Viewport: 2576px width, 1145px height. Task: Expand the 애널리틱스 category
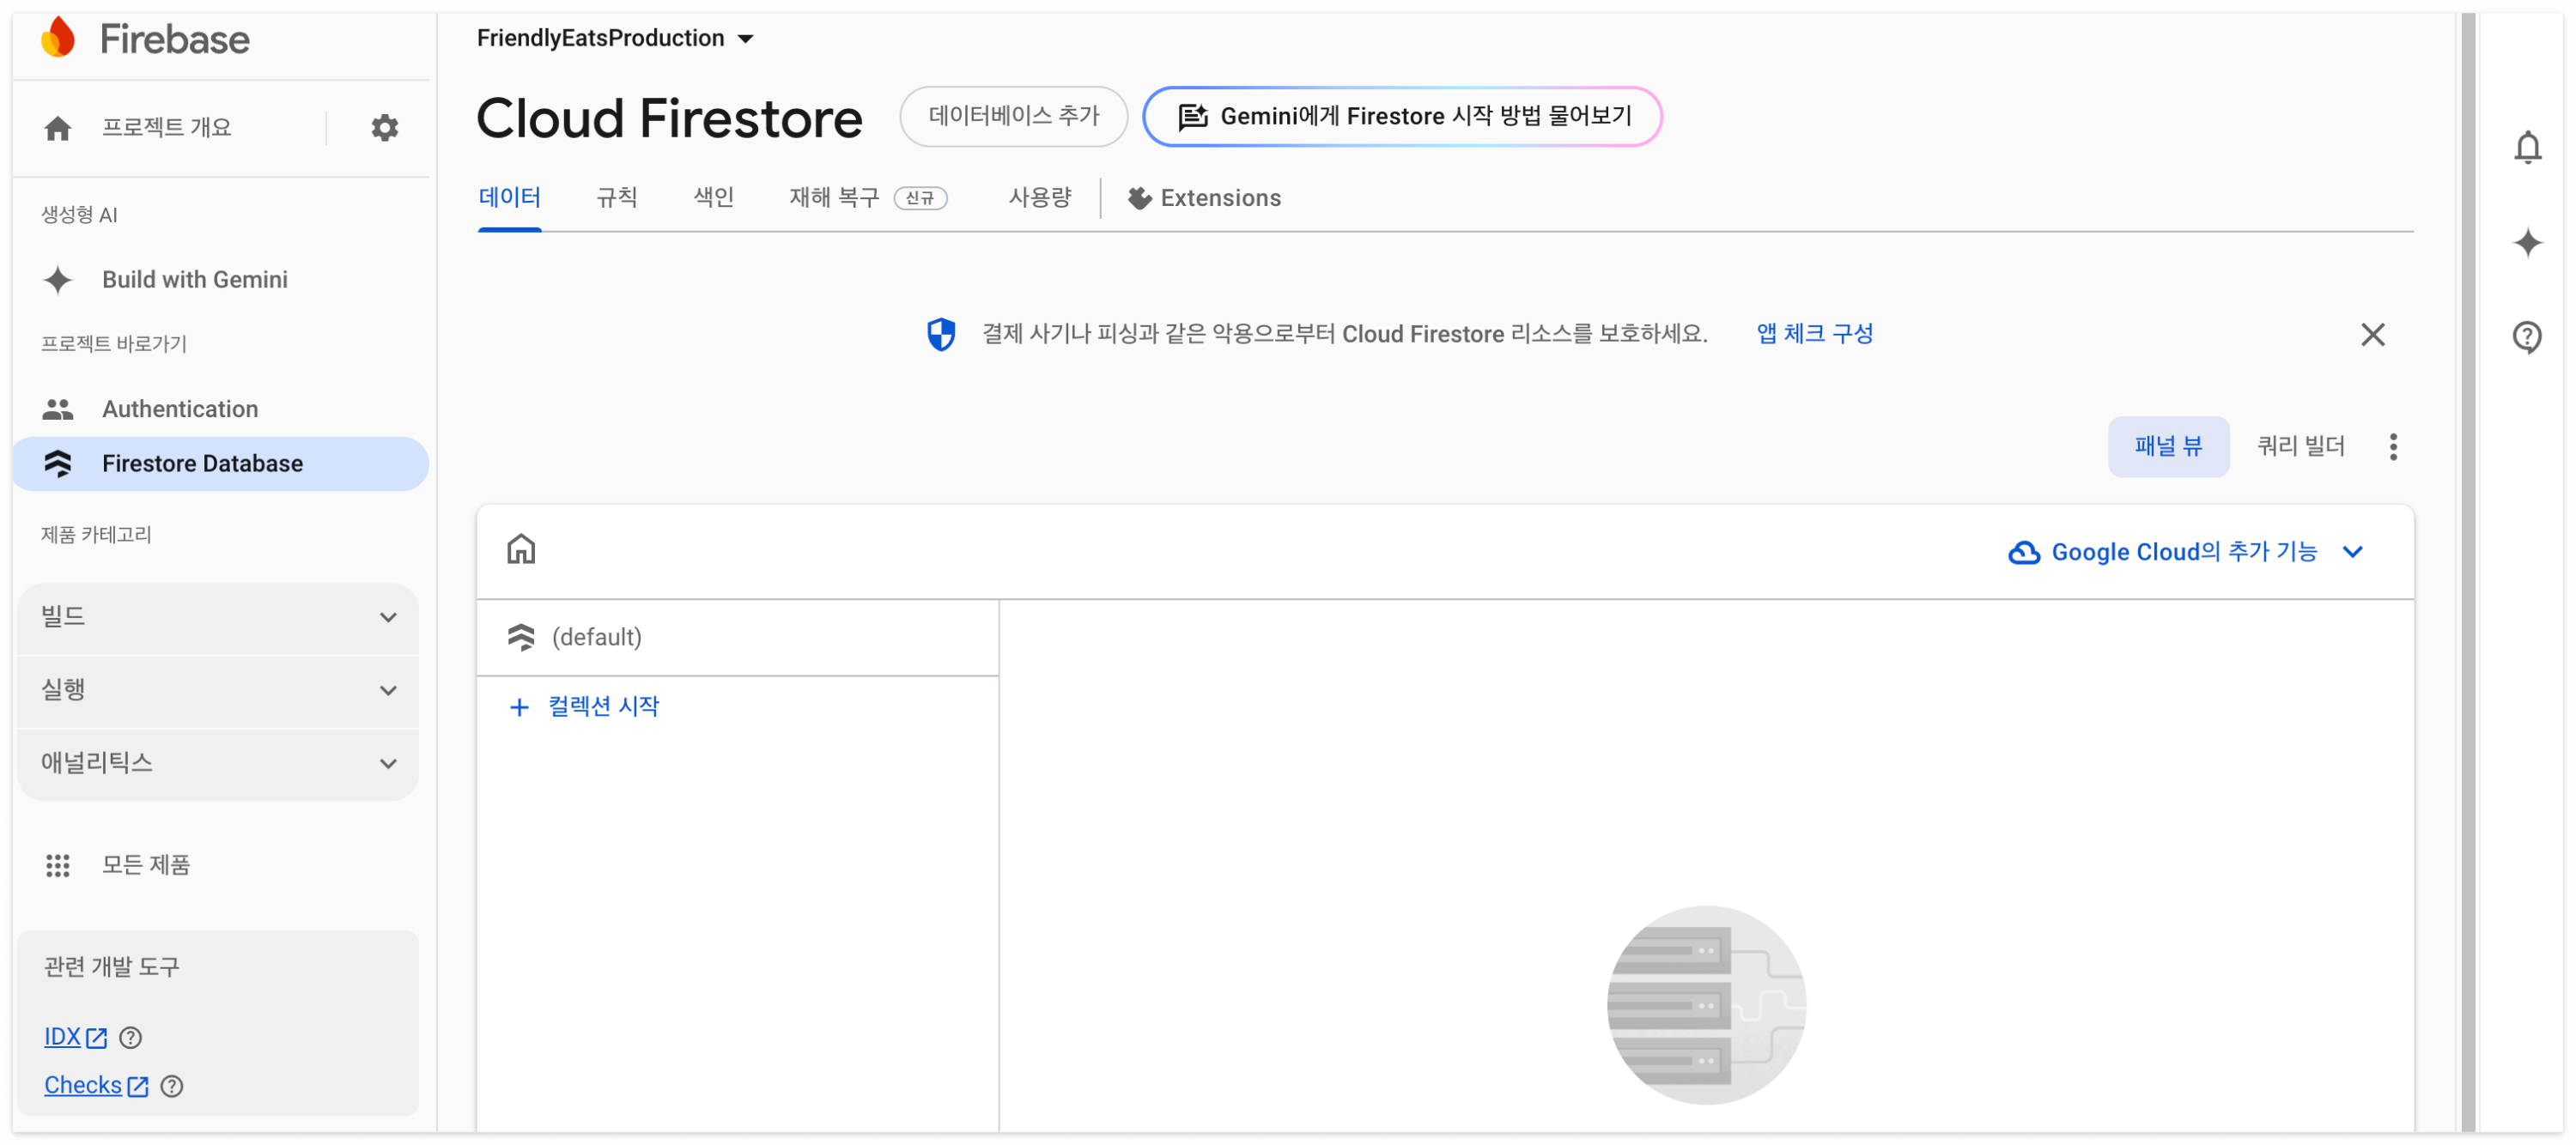click(x=218, y=764)
